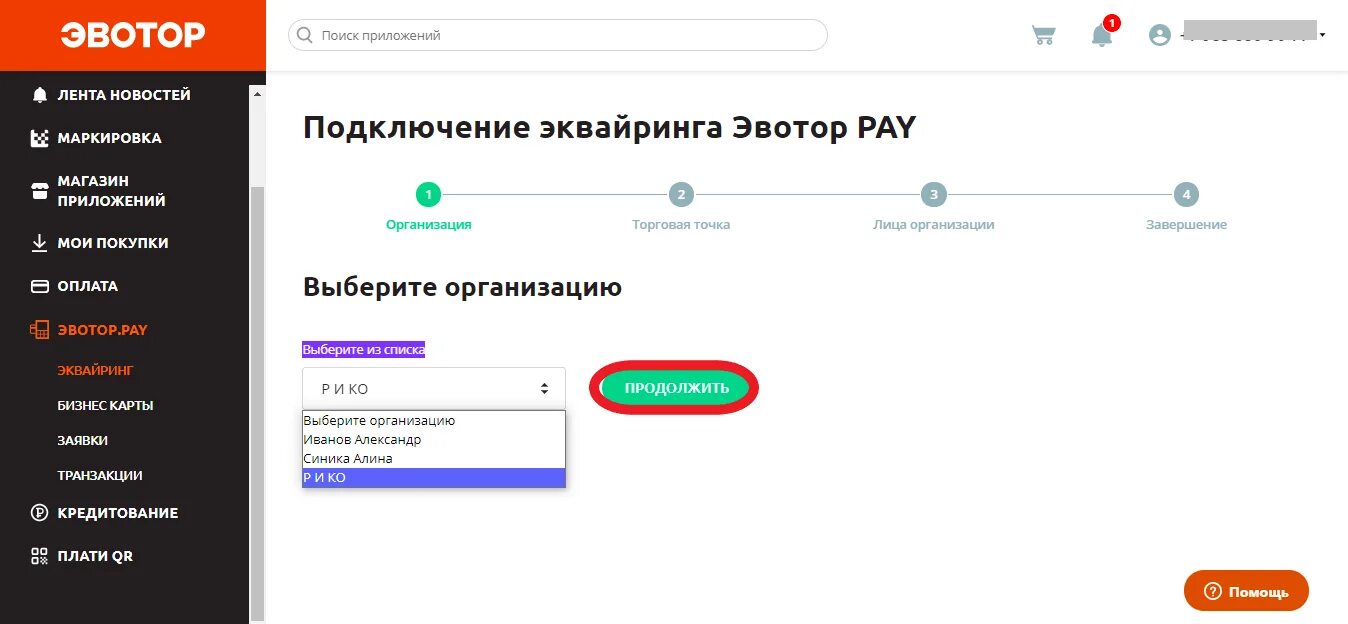This screenshot has height=624, width=1348.
Task: Open notifications bell icon
Action: 1102,35
